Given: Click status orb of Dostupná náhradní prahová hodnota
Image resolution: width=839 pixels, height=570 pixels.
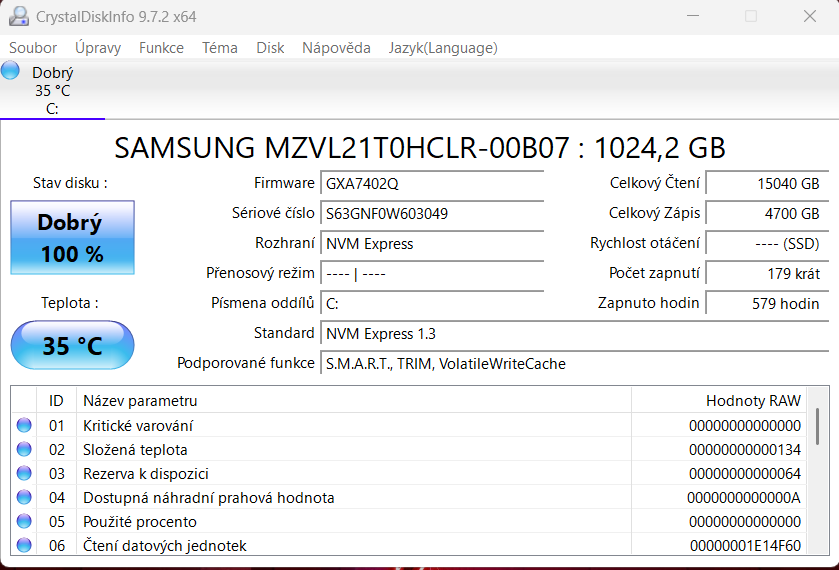Looking at the screenshot, I should click(24, 497).
